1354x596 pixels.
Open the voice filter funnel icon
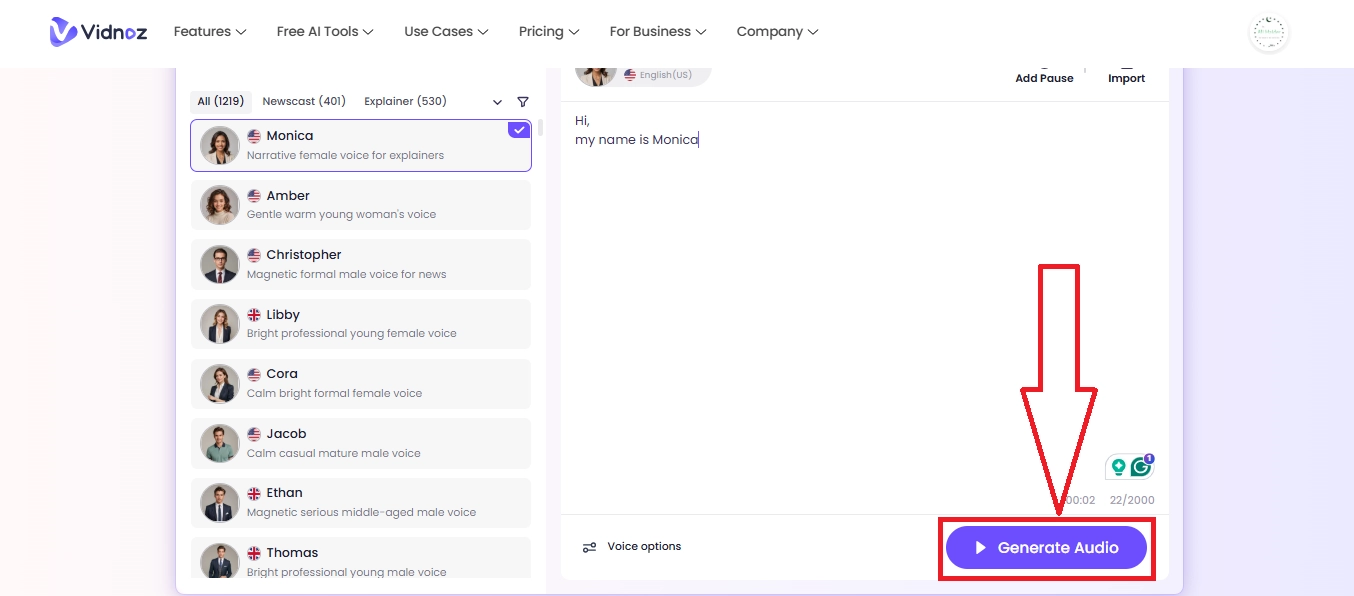pyautogui.click(x=522, y=102)
